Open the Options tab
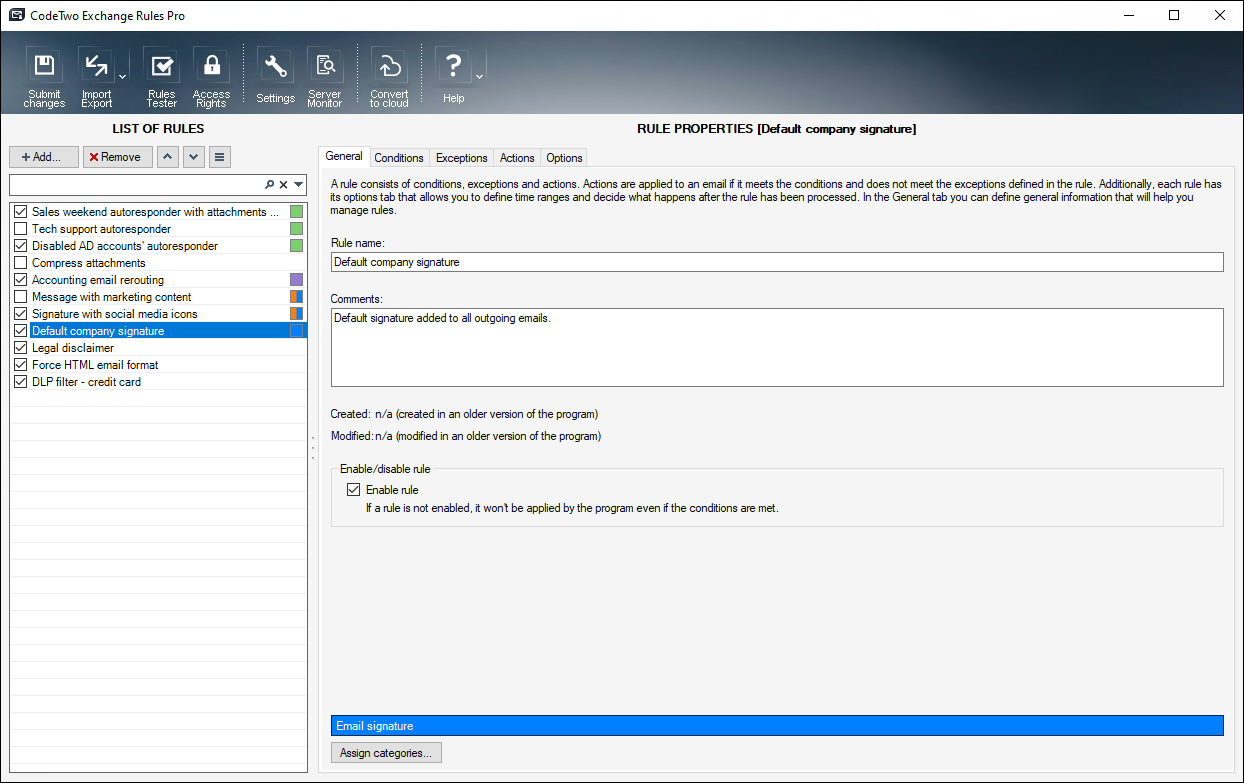The image size is (1244, 783). 564,158
